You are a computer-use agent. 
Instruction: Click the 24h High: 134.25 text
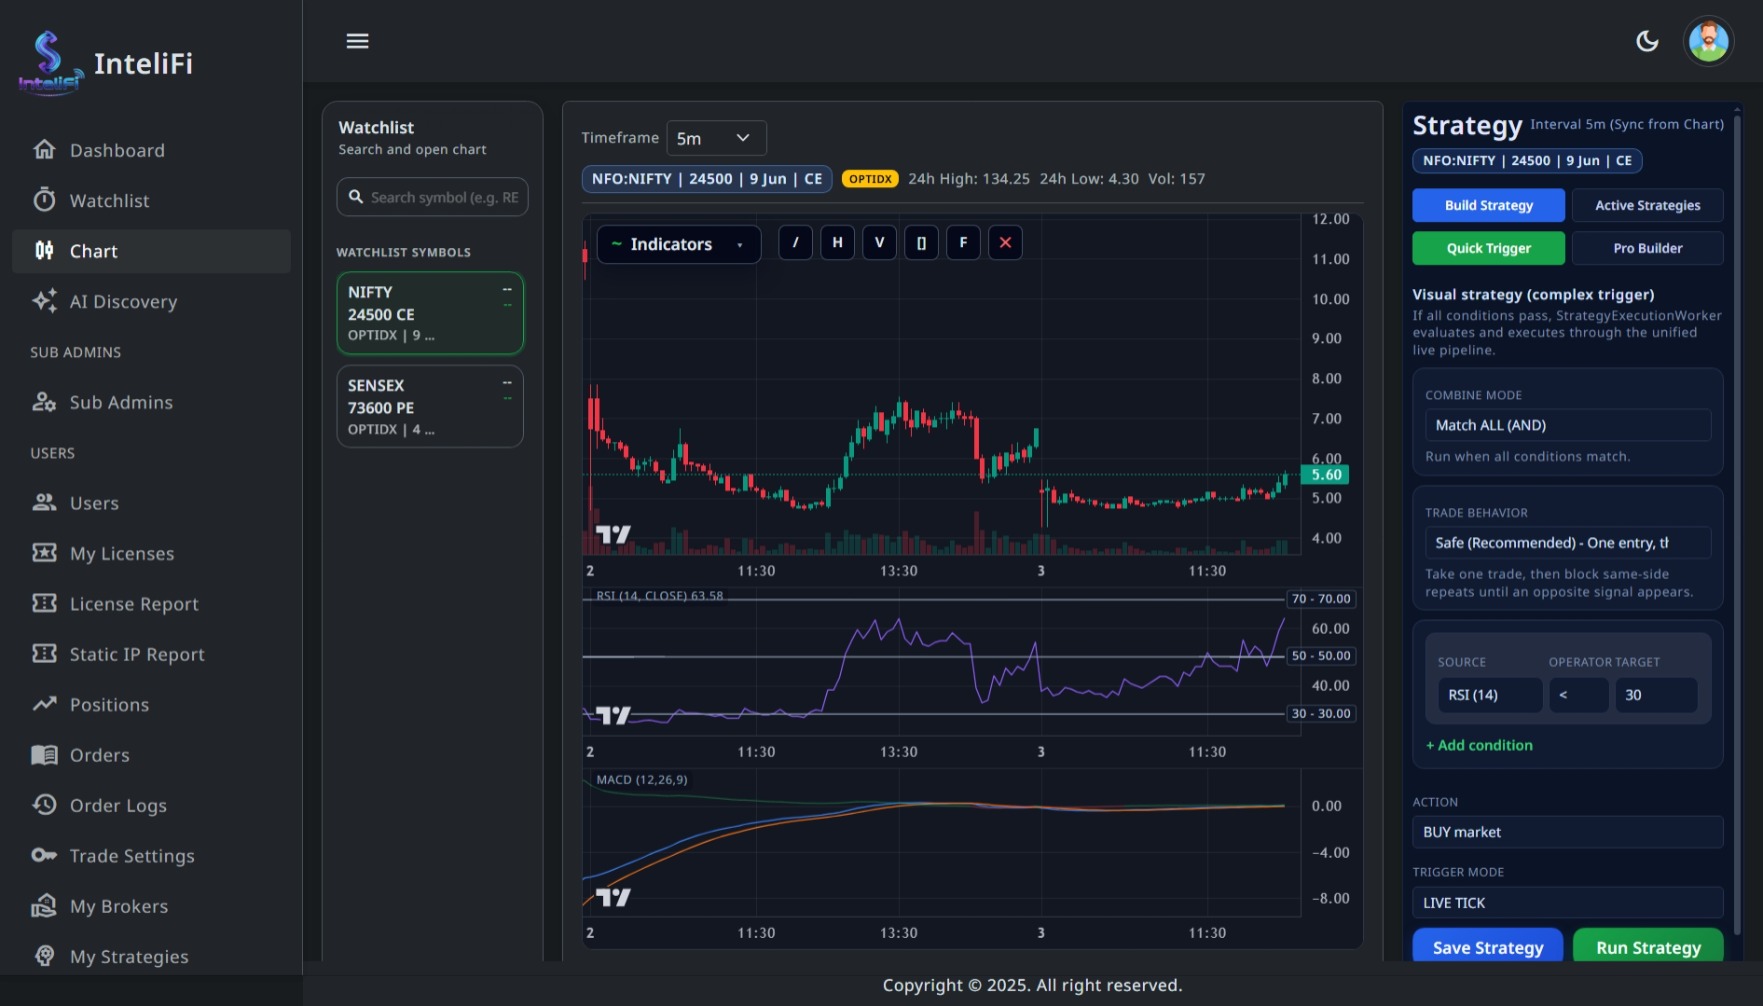[x=968, y=179]
